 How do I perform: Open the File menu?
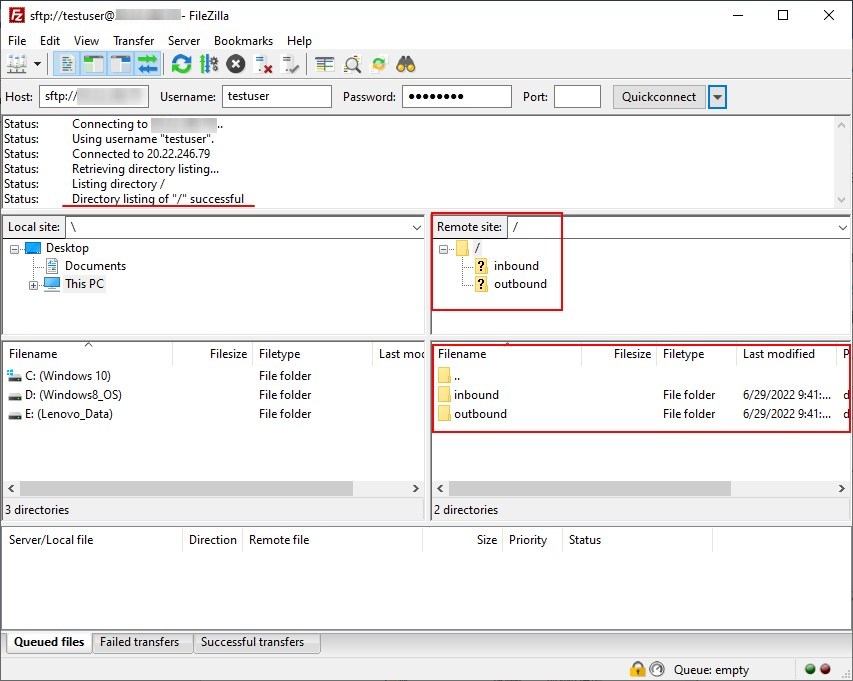point(17,41)
